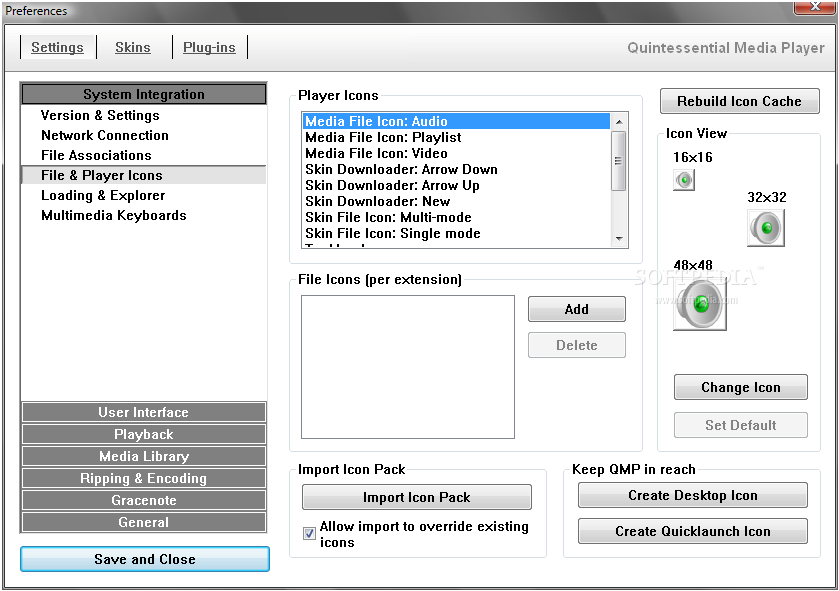Expand the Ripping & Encoding section
This screenshot has width=839, height=591.
[x=144, y=478]
